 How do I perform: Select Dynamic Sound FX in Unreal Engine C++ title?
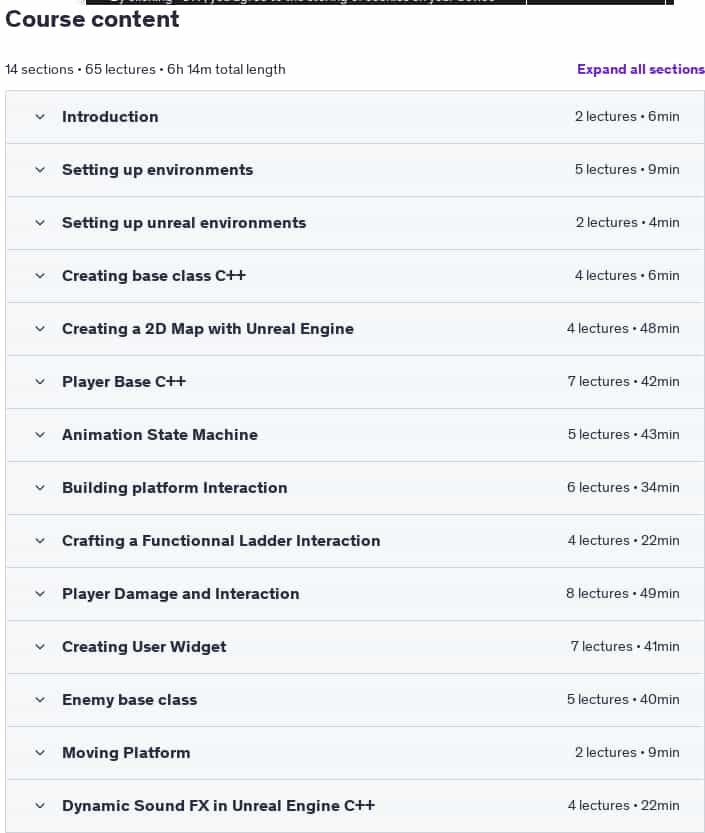tap(218, 805)
